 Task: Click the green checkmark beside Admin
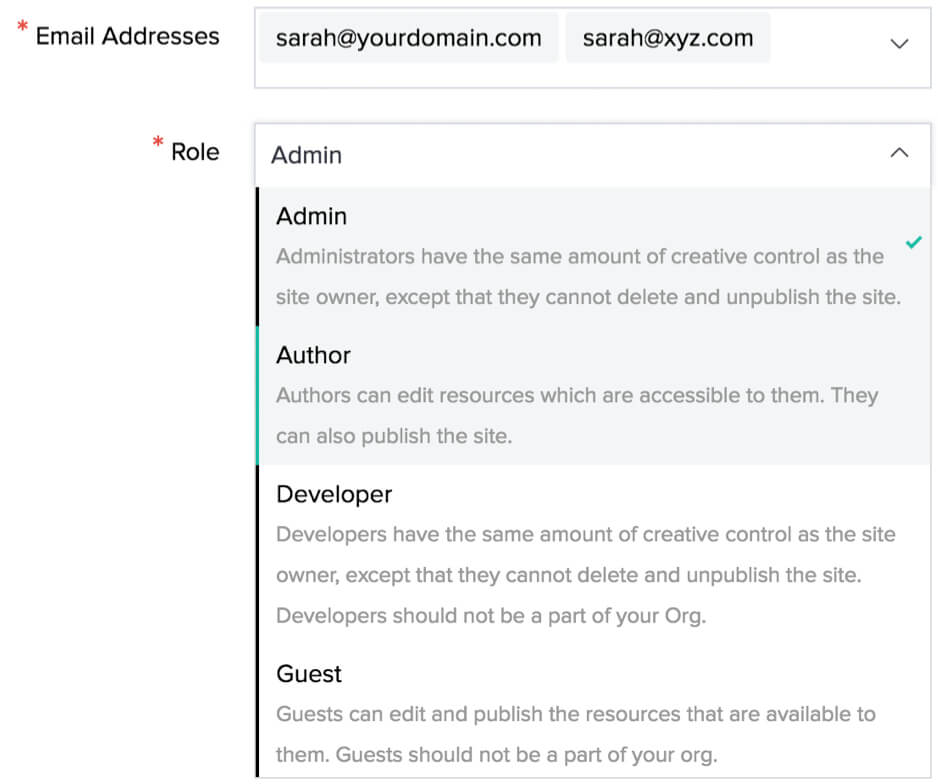(x=913, y=242)
